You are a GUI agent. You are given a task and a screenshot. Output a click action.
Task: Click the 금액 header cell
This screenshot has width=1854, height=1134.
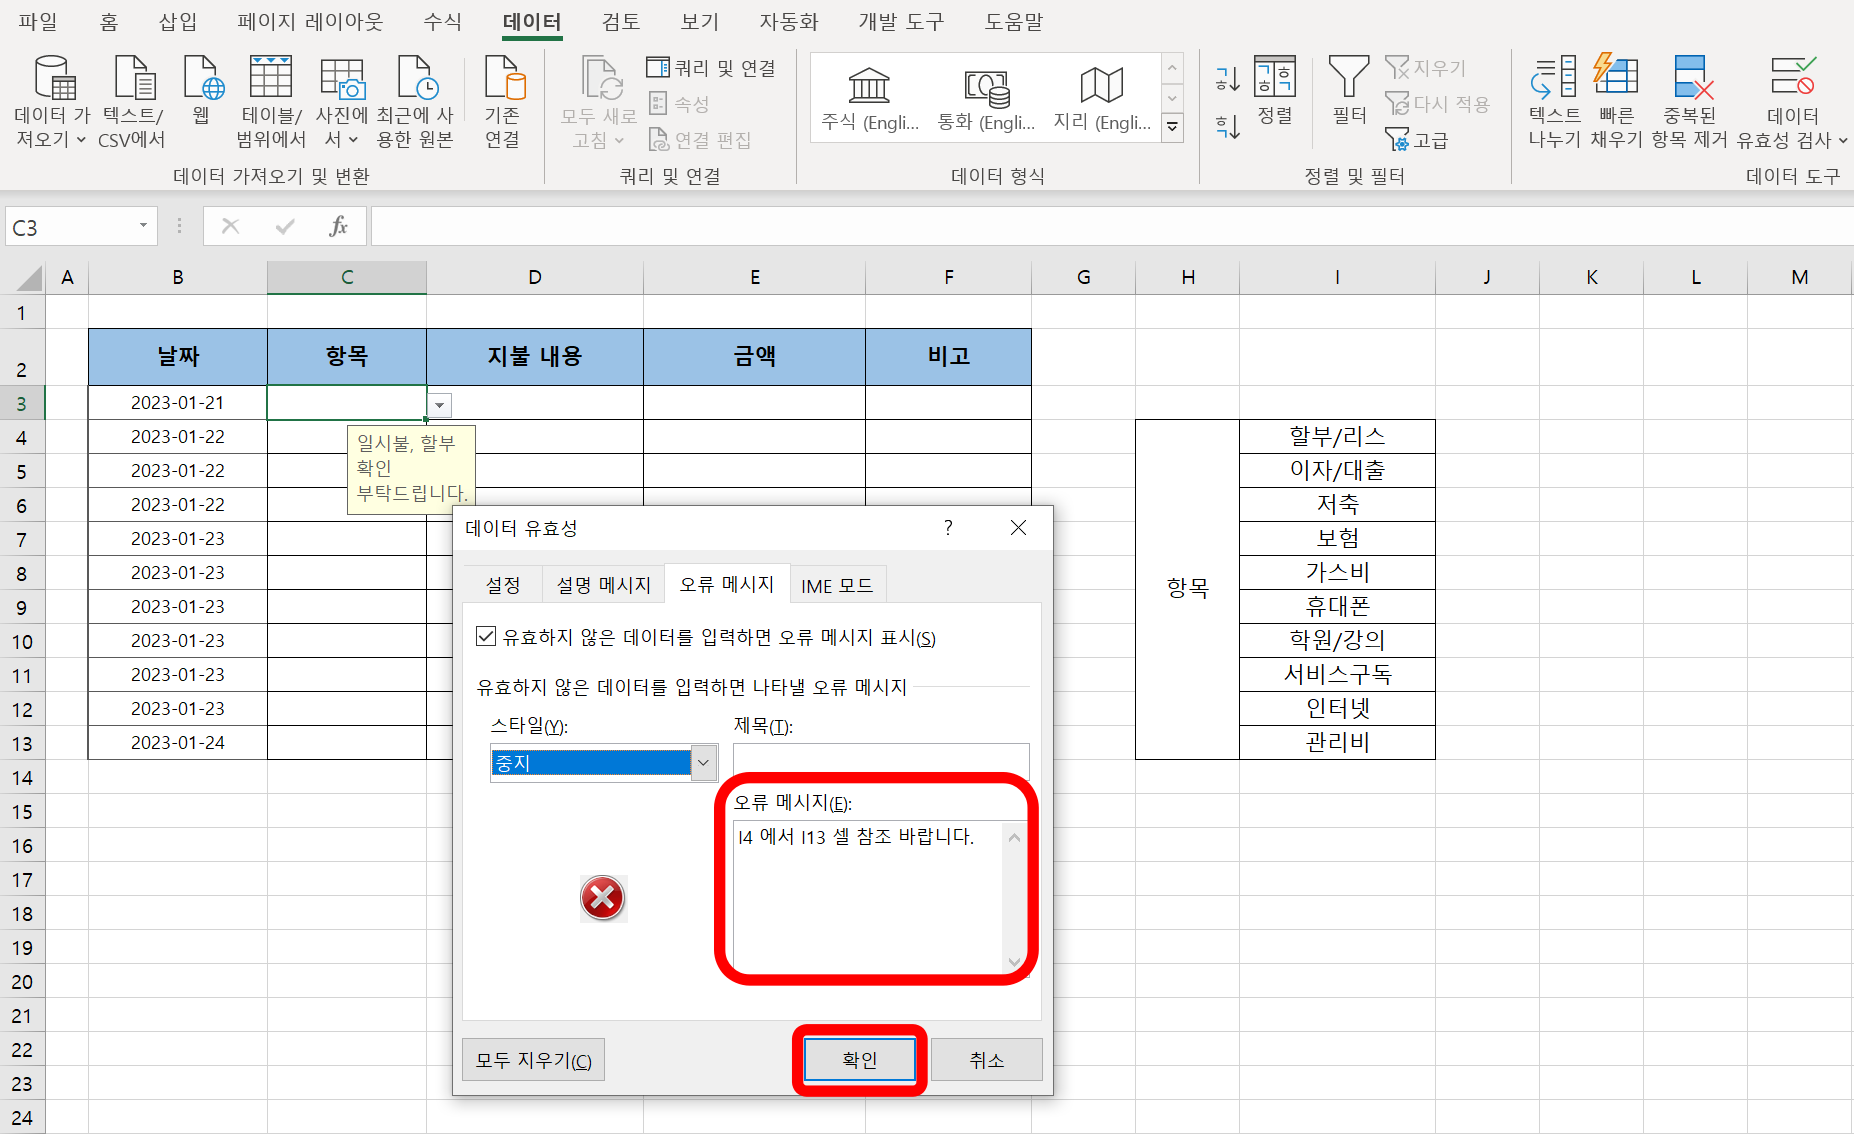click(x=754, y=357)
